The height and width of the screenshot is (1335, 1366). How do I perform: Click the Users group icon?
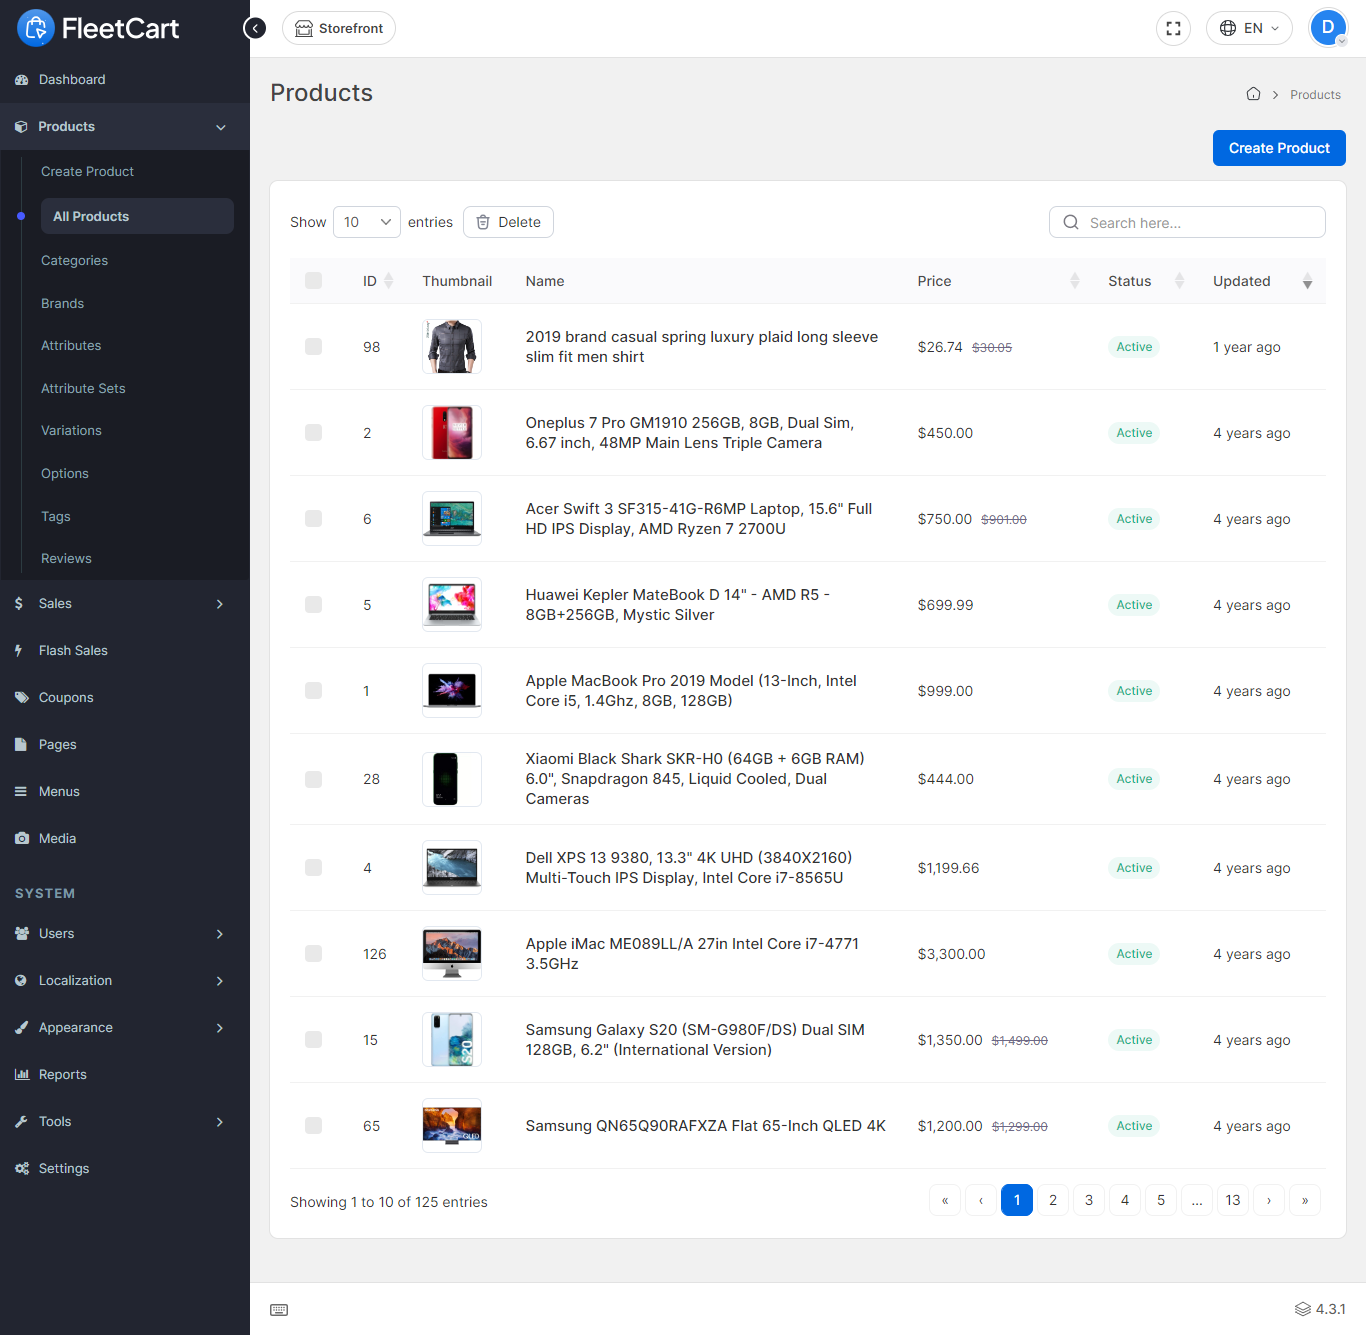(x=21, y=933)
